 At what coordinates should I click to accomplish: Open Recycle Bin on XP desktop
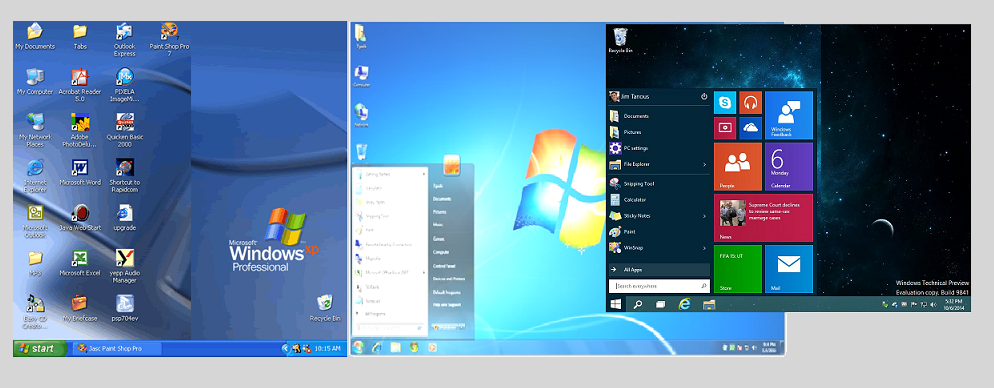click(x=325, y=308)
